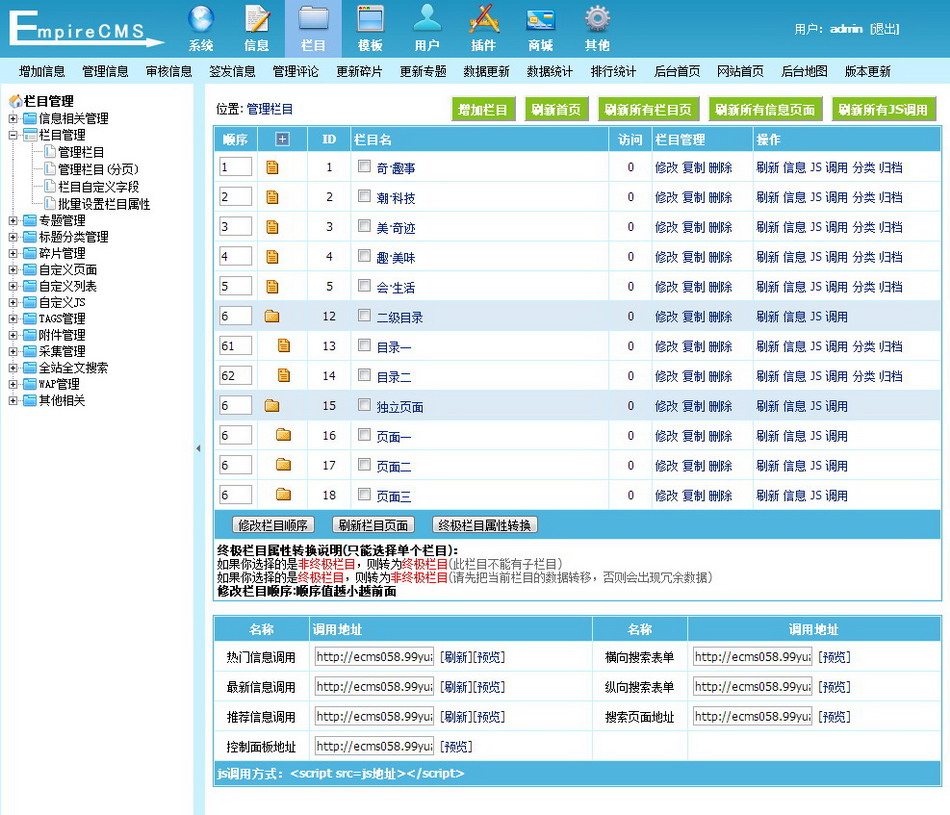
Task: Click the plus icon in table header
Action: click(x=282, y=139)
